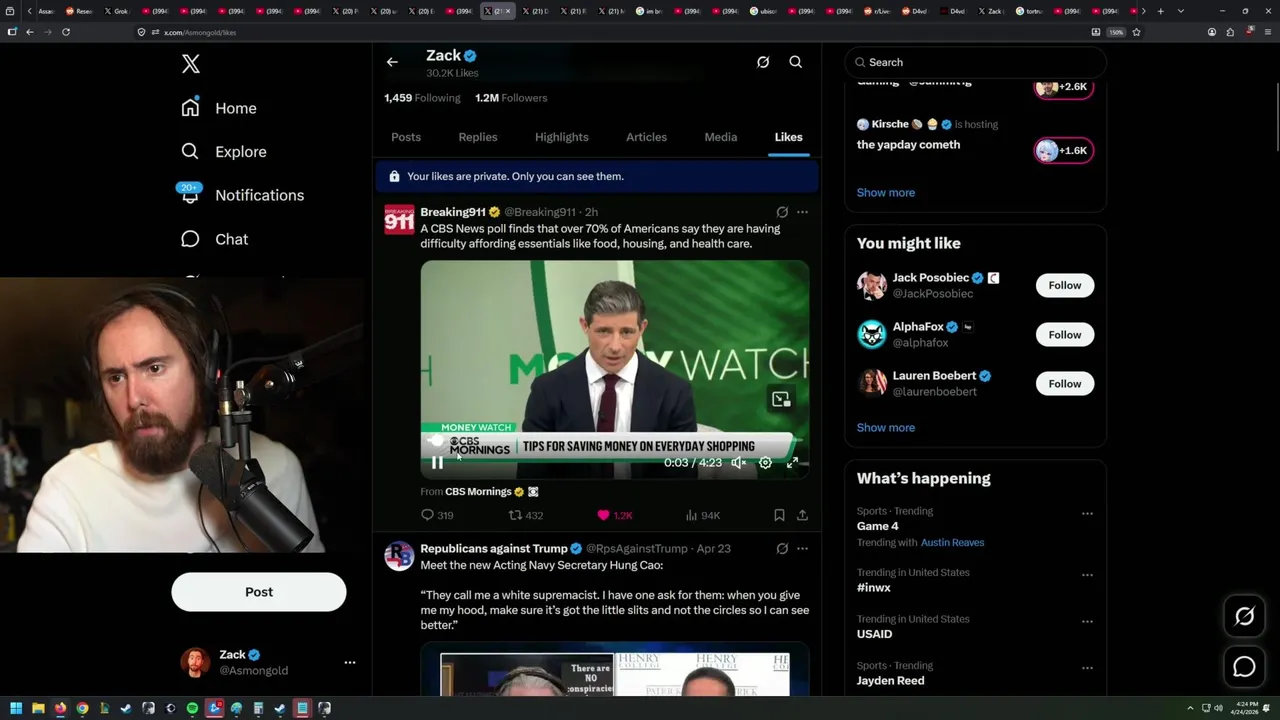Reply to the Breaking911 post
1280x720 pixels.
coord(427,515)
